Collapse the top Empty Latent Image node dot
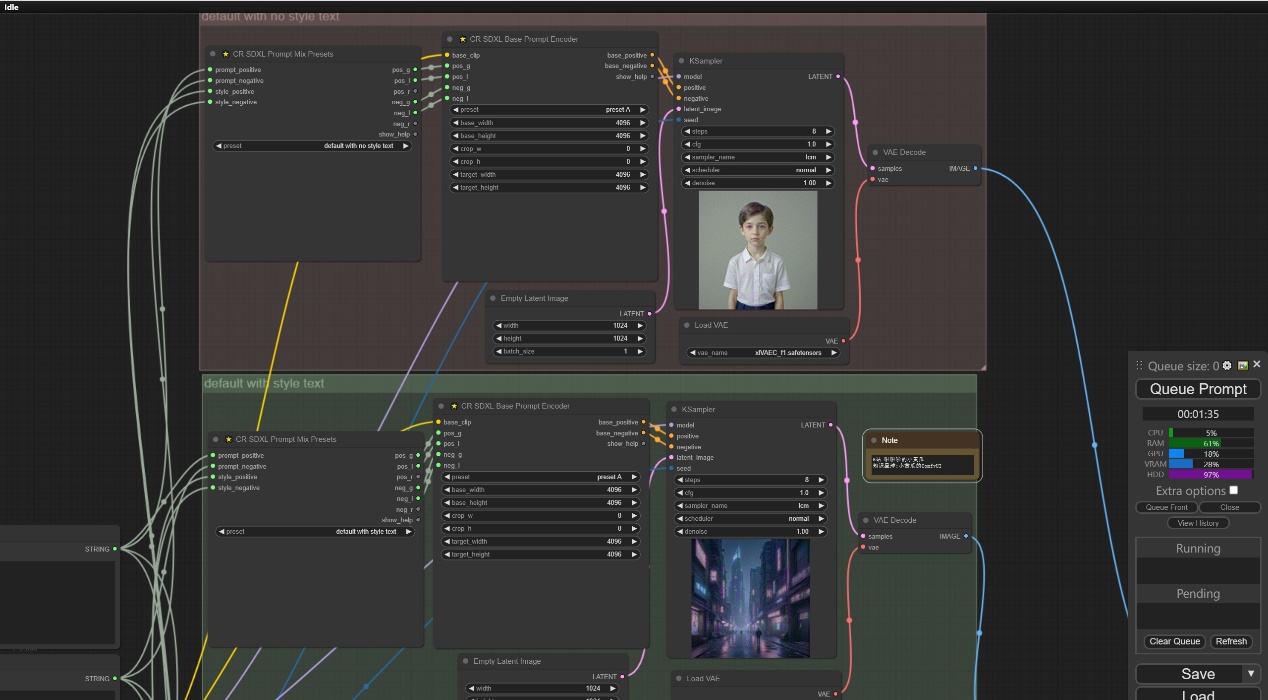The height and width of the screenshot is (700, 1268). click(494, 298)
